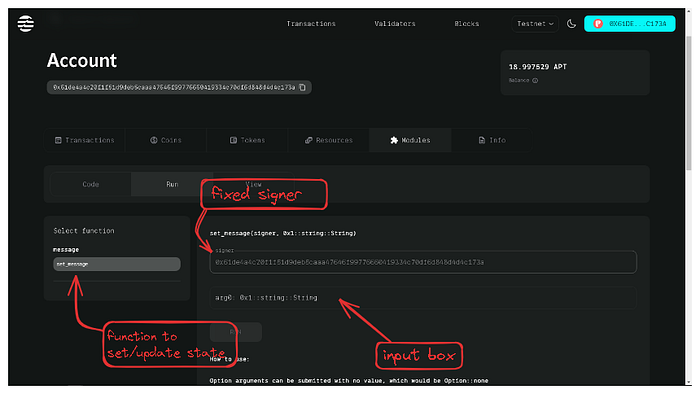This screenshot has width=700, height=394.
Task: Open the Blocks link in the header
Action: pyautogui.click(x=467, y=24)
